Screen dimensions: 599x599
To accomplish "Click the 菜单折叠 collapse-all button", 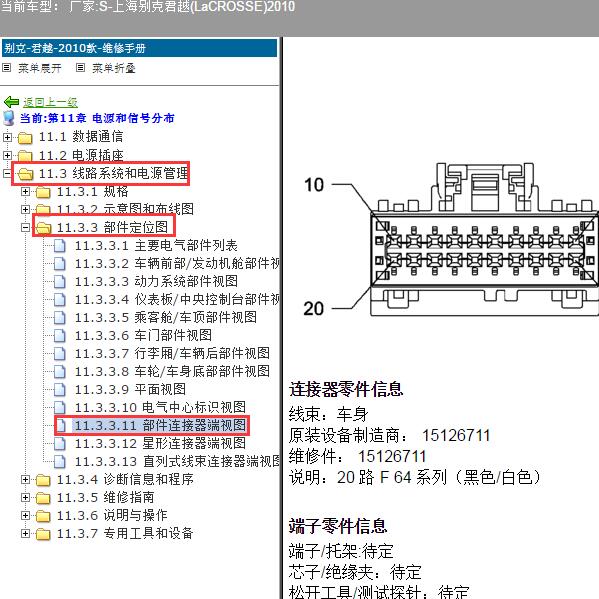I will point(114,68).
